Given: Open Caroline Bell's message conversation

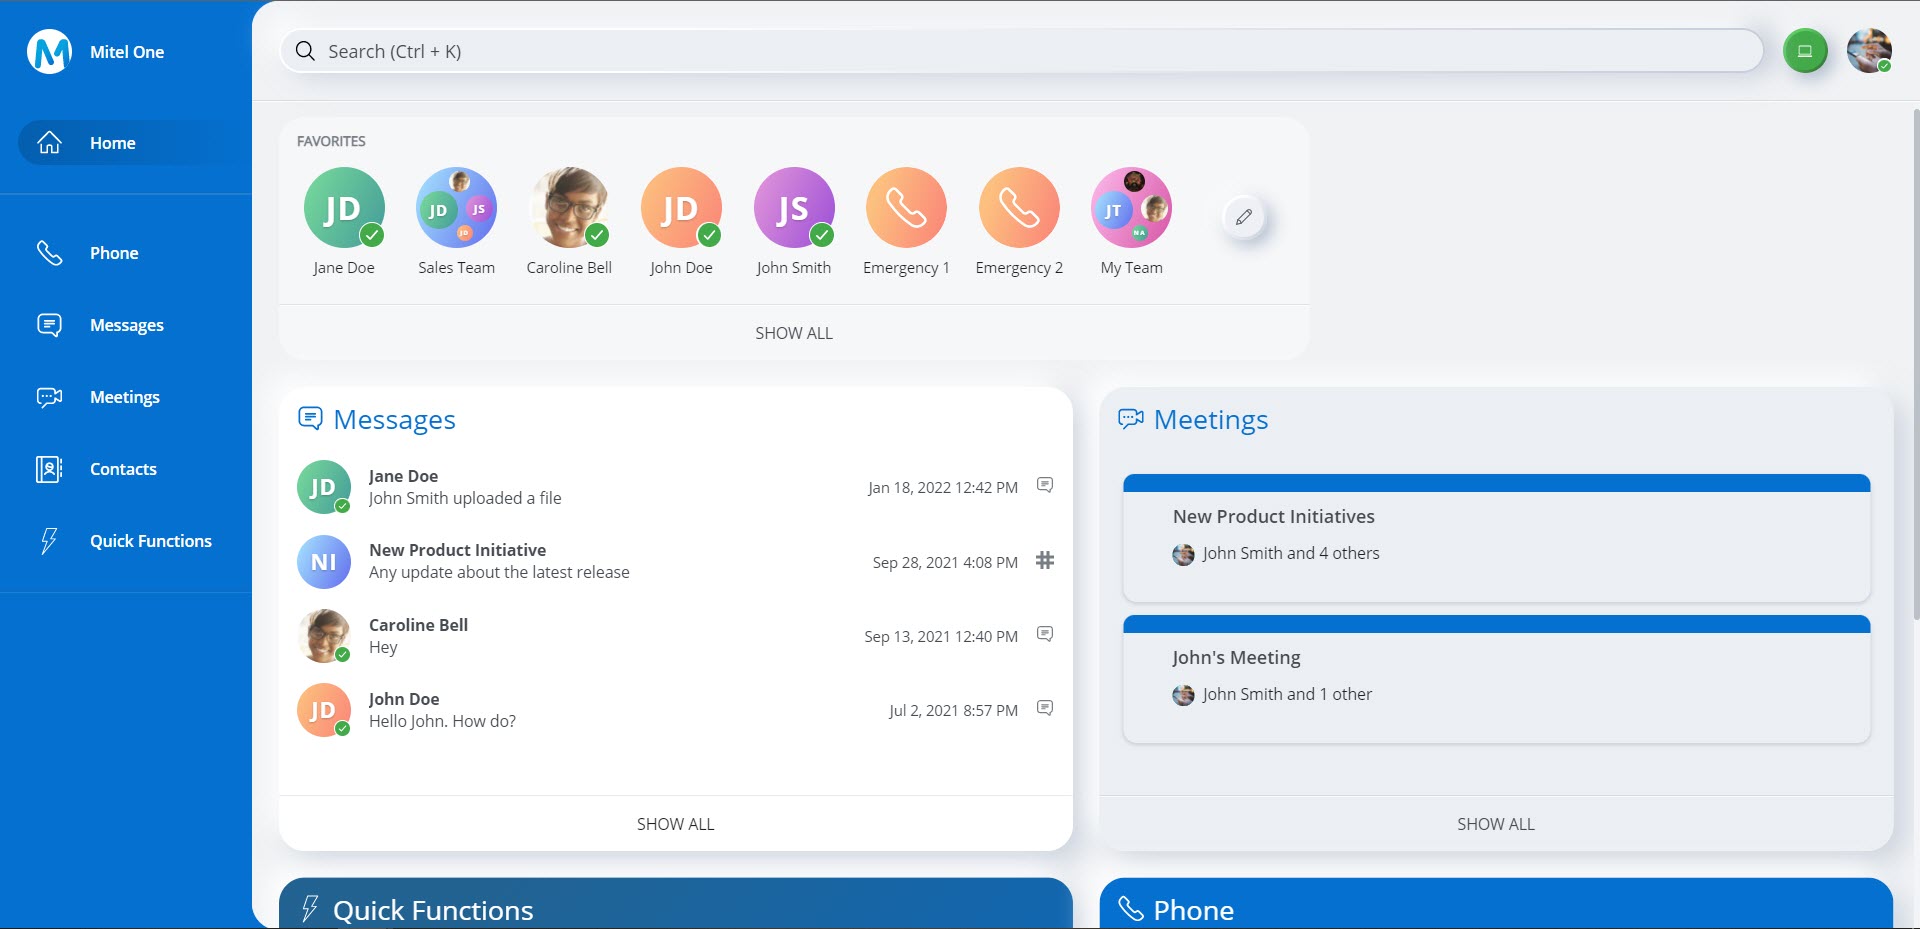Looking at the screenshot, I should (600, 636).
